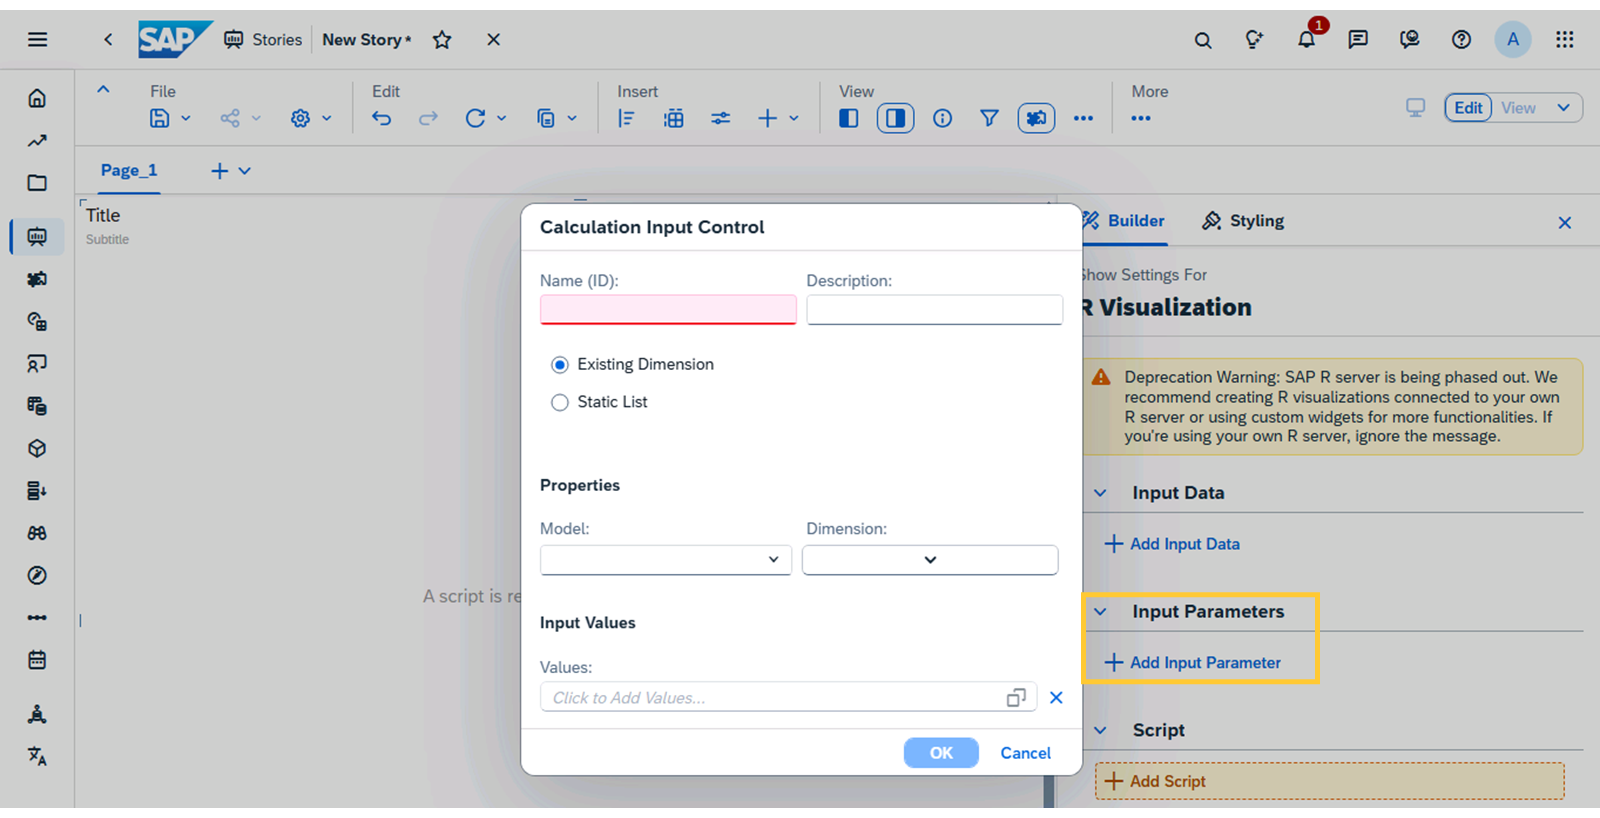Image resolution: width=1600 pixels, height=818 pixels.
Task: Switch to the Builder tab
Action: [1136, 221]
